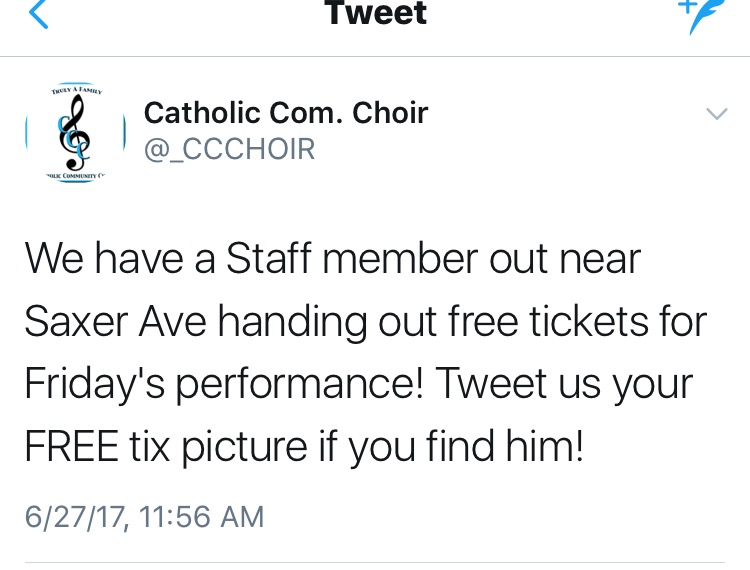Expand the tweet options down chevron
Viewport: 750px width, 570px height.
click(716, 114)
